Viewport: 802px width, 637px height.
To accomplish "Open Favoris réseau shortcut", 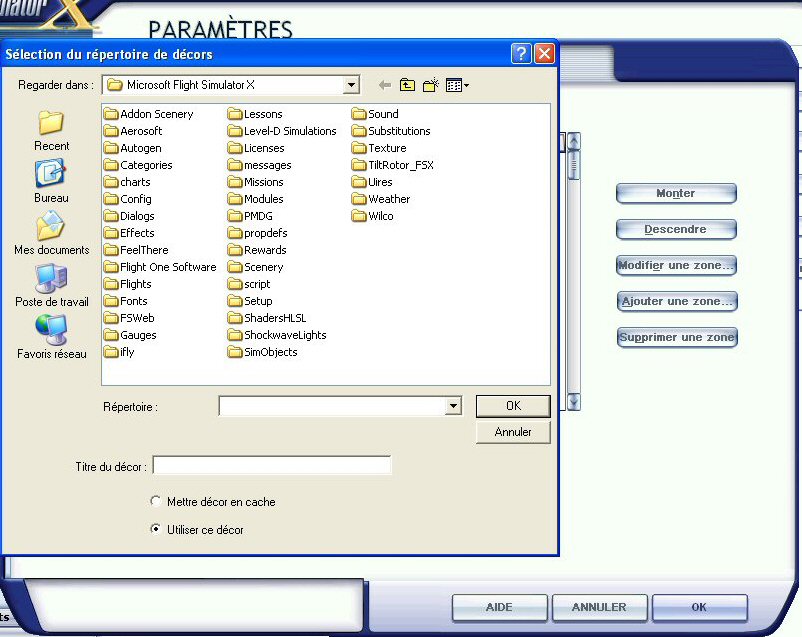I will 52,337.
